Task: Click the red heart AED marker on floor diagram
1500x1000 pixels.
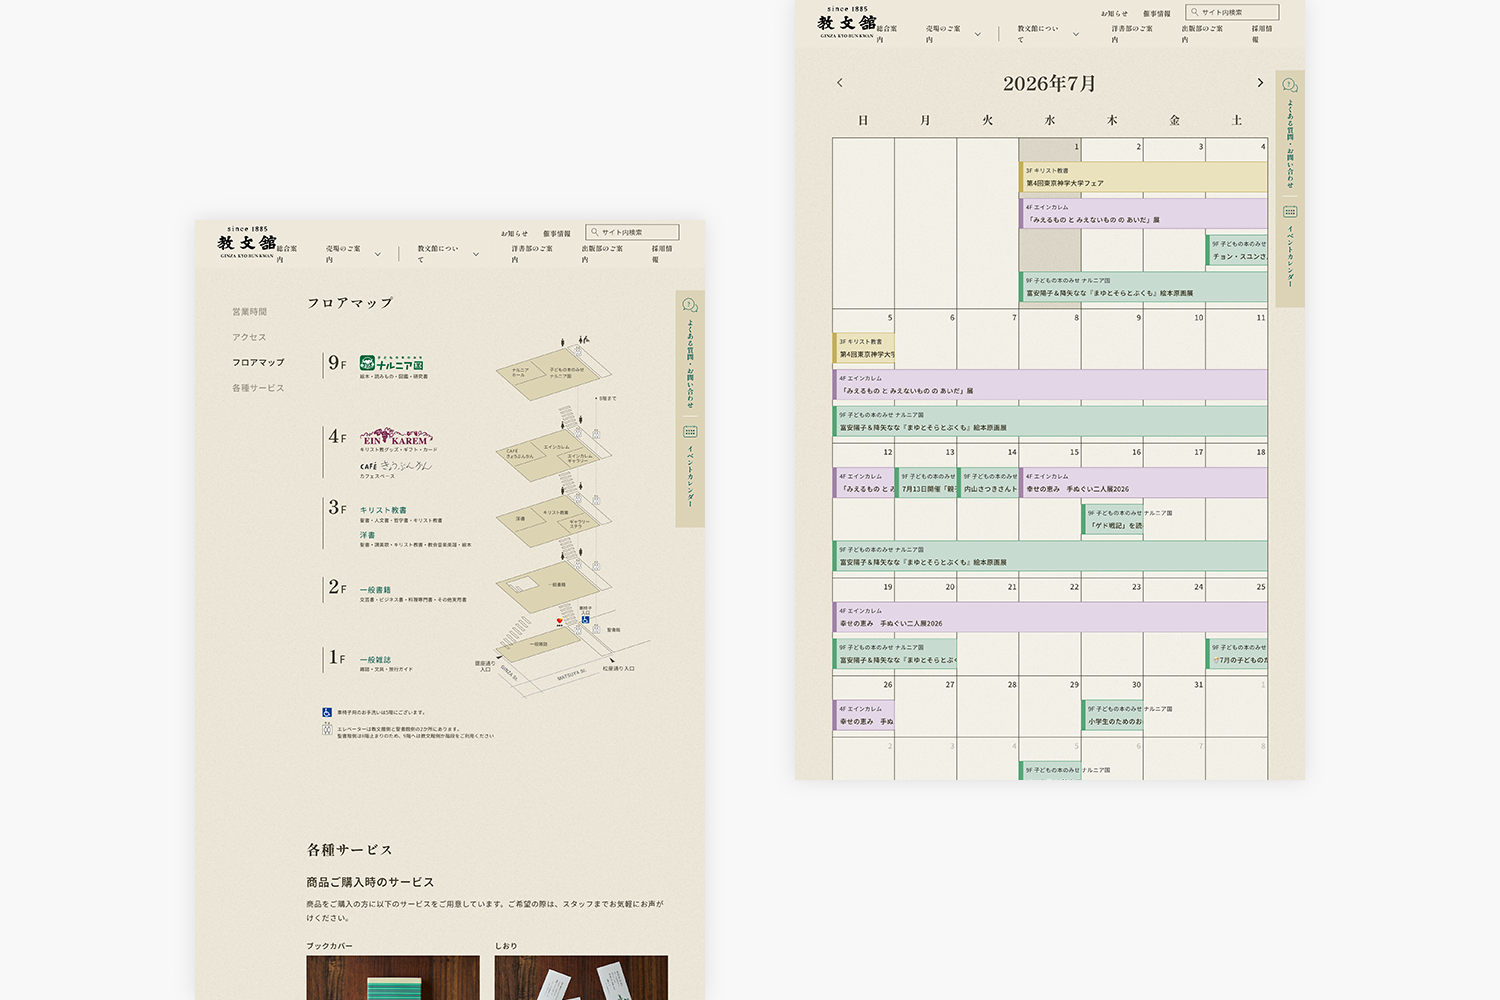Action: click(560, 621)
